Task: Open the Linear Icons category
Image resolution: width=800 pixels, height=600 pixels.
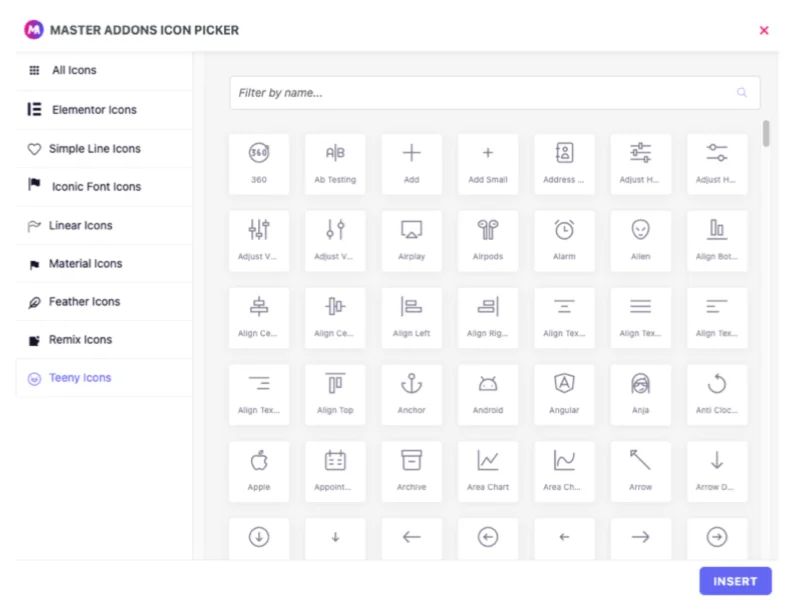Action: [x=104, y=226]
